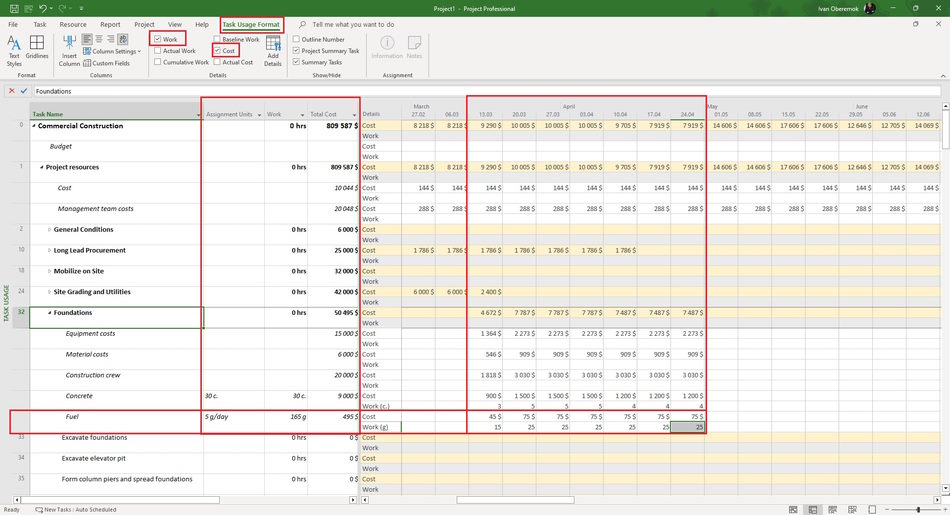Screen dimensions: 950x515
Task: Click the Foundations text in the entry bar
Action: pyautogui.click(x=53, y=91)
